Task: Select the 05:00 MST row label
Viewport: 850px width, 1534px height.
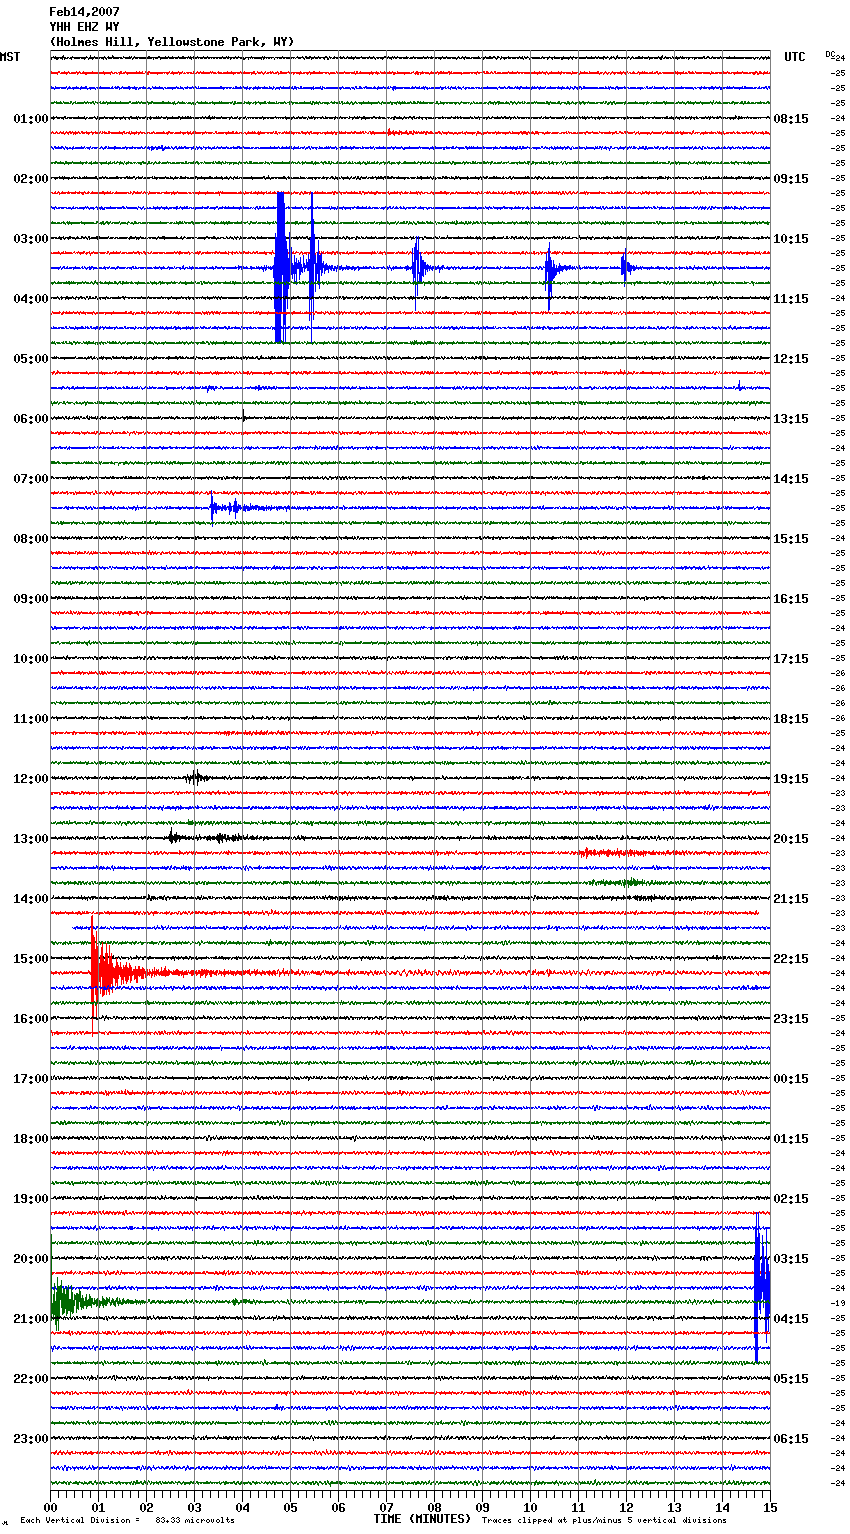Action: pos(31,359)
